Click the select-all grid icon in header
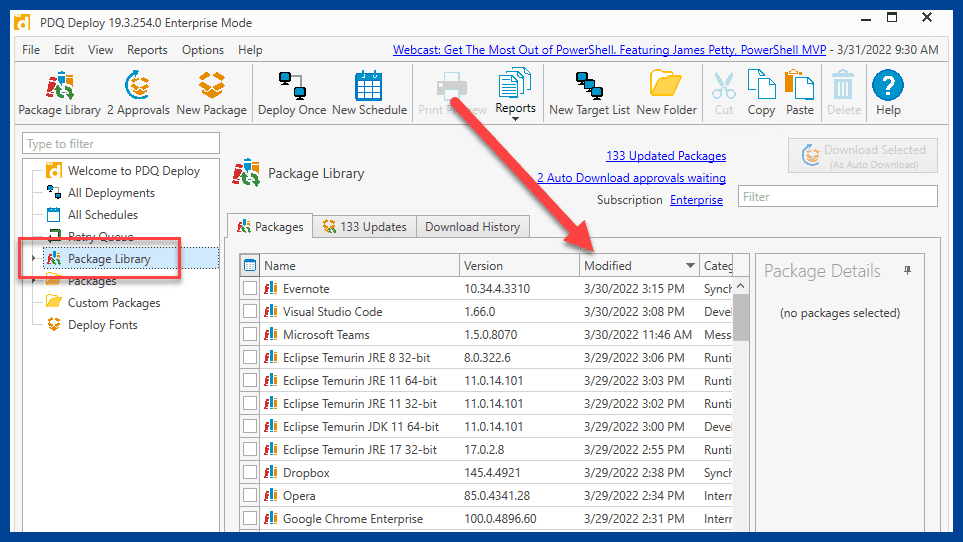This screenshot has width=963, height=542. tap(249, 266)
